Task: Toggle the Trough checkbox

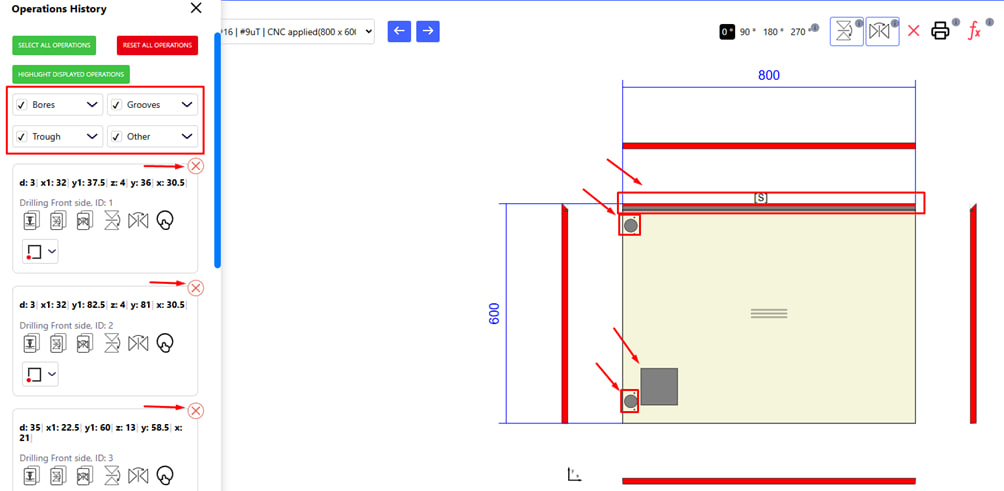Action: coord(22,137)
